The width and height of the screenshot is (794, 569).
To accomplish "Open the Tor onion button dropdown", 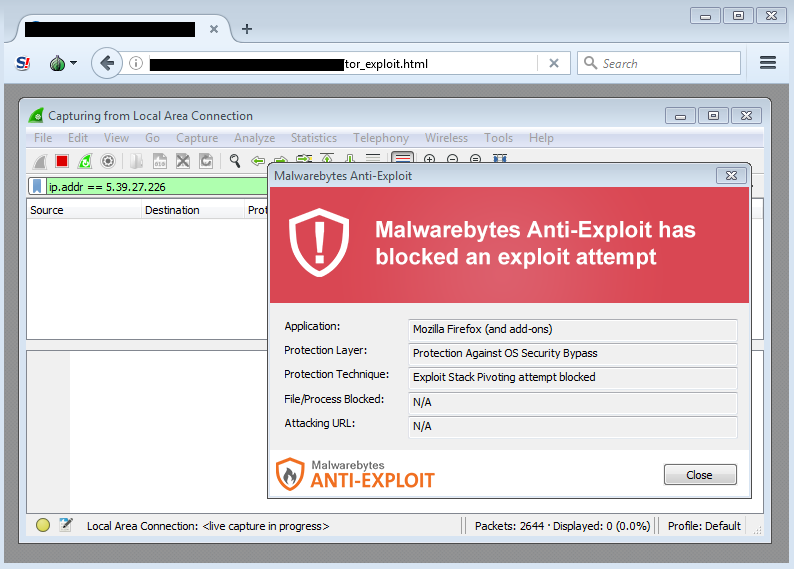I will (63, 63).
